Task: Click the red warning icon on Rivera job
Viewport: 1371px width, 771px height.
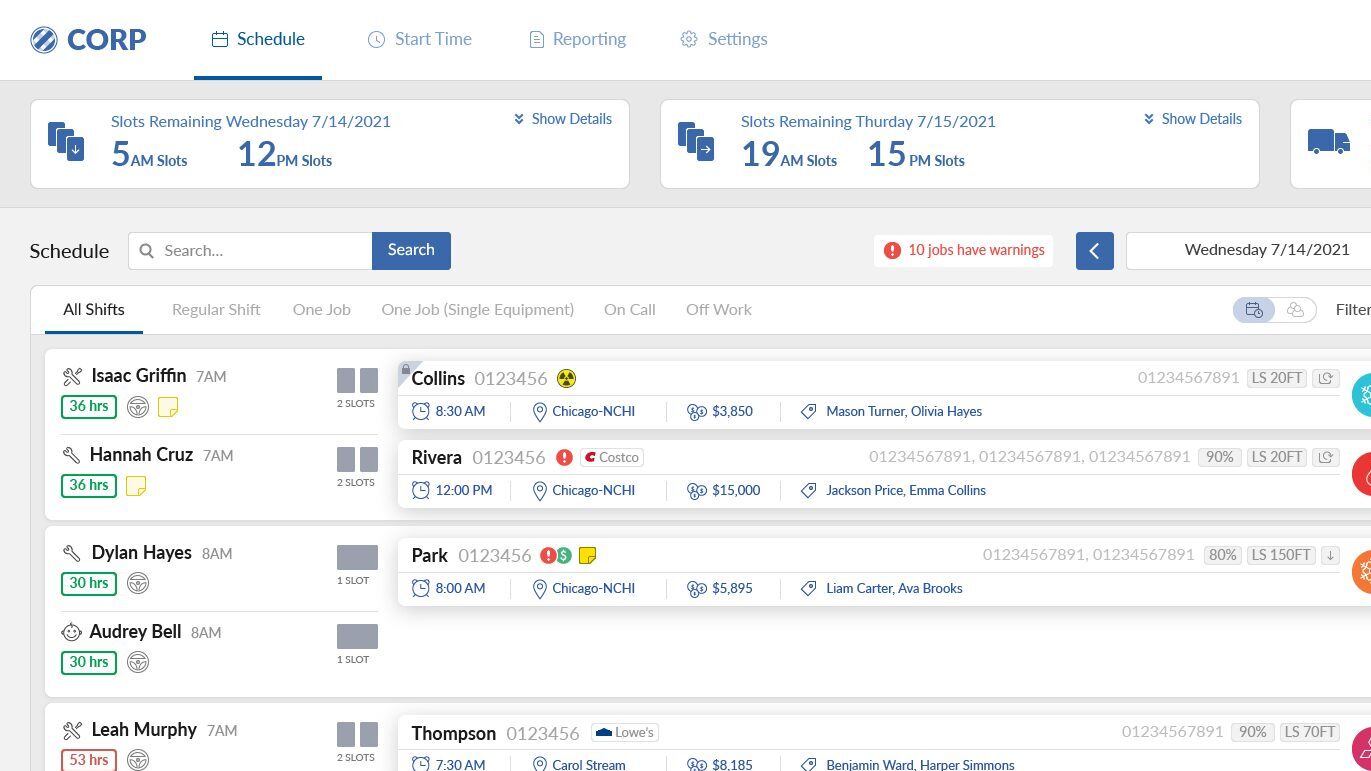Action: tap(564, 458)
